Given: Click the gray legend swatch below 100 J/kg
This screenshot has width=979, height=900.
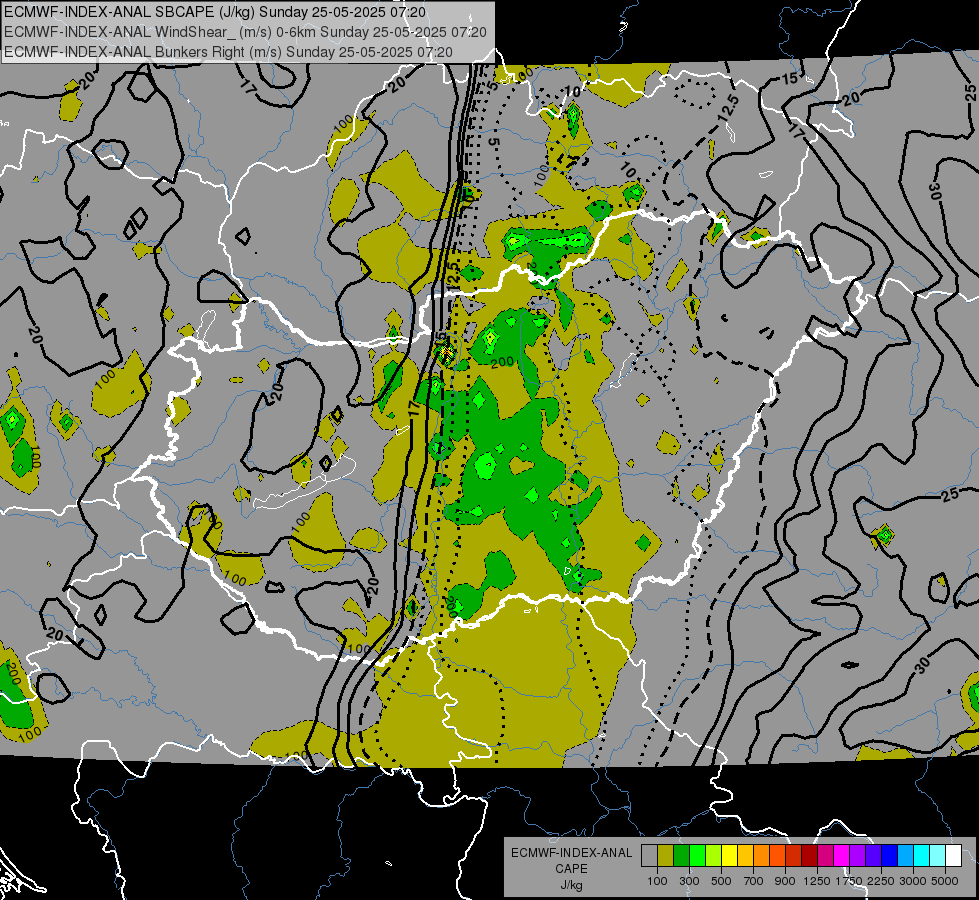Looking at the screenshot, I should (649, 856).
